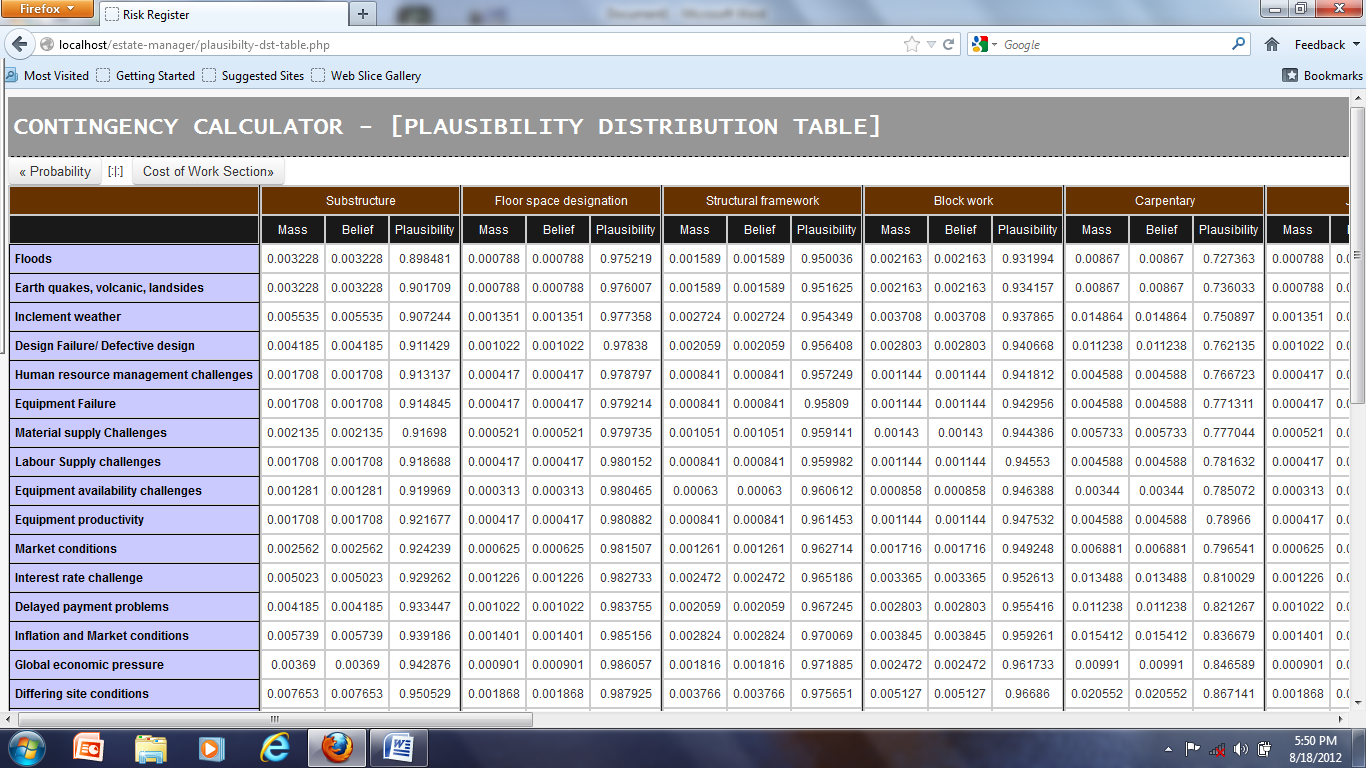1366x768 pixels.
Task: Open the Bookmarks menu on toolbar
Action: [1322, 75]
